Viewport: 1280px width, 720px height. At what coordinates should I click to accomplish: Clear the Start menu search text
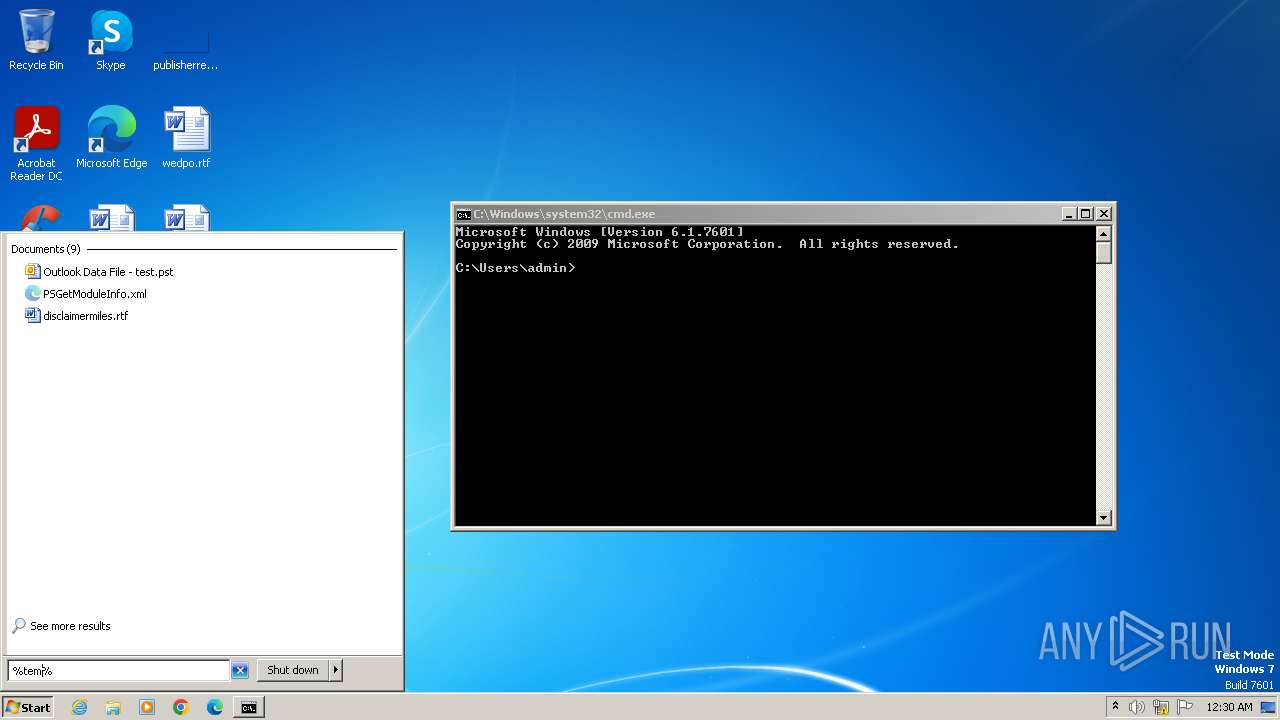click(240, 671)
